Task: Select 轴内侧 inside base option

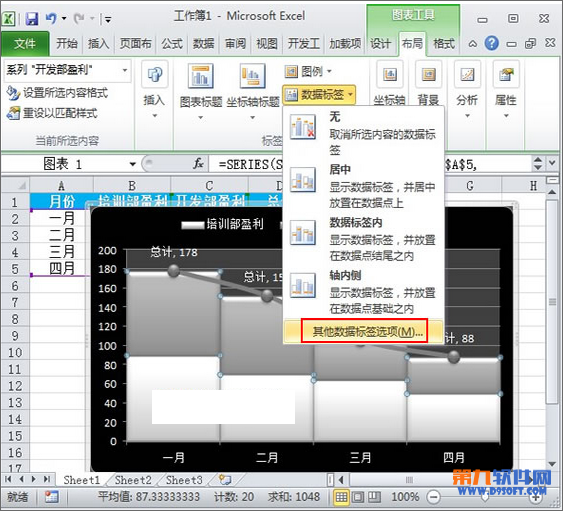Action: [x=363, y=292]
